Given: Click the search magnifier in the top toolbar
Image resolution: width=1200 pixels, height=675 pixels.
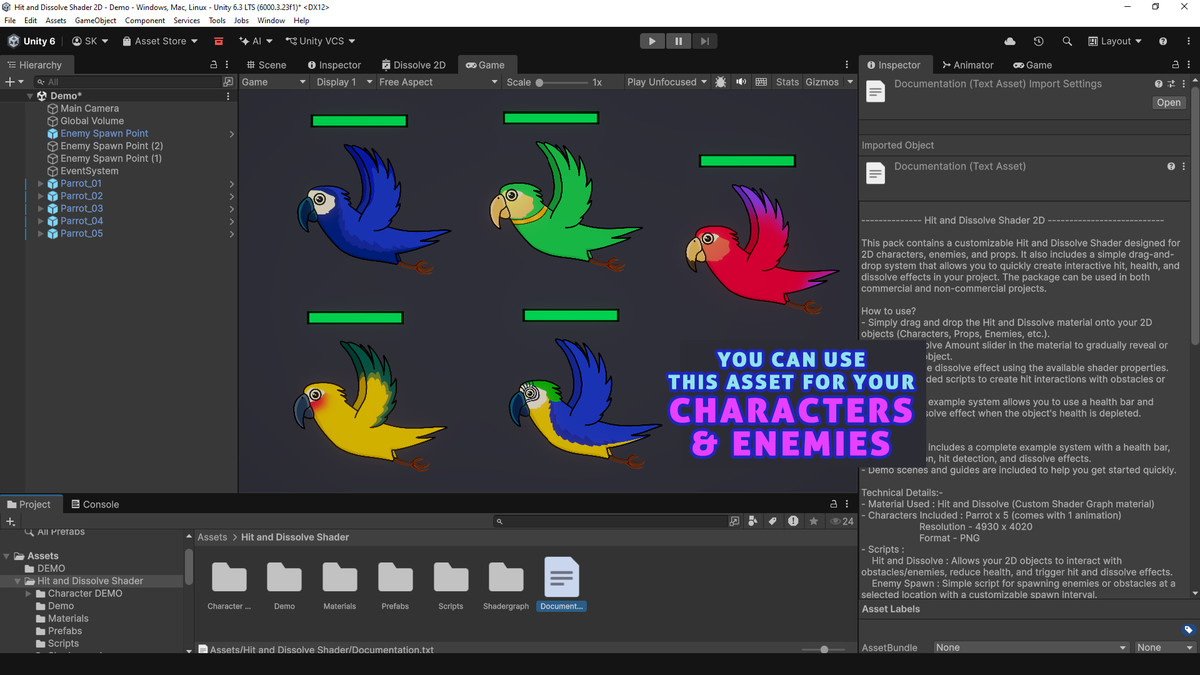Looking at the screenshot, I should 1067,41.
